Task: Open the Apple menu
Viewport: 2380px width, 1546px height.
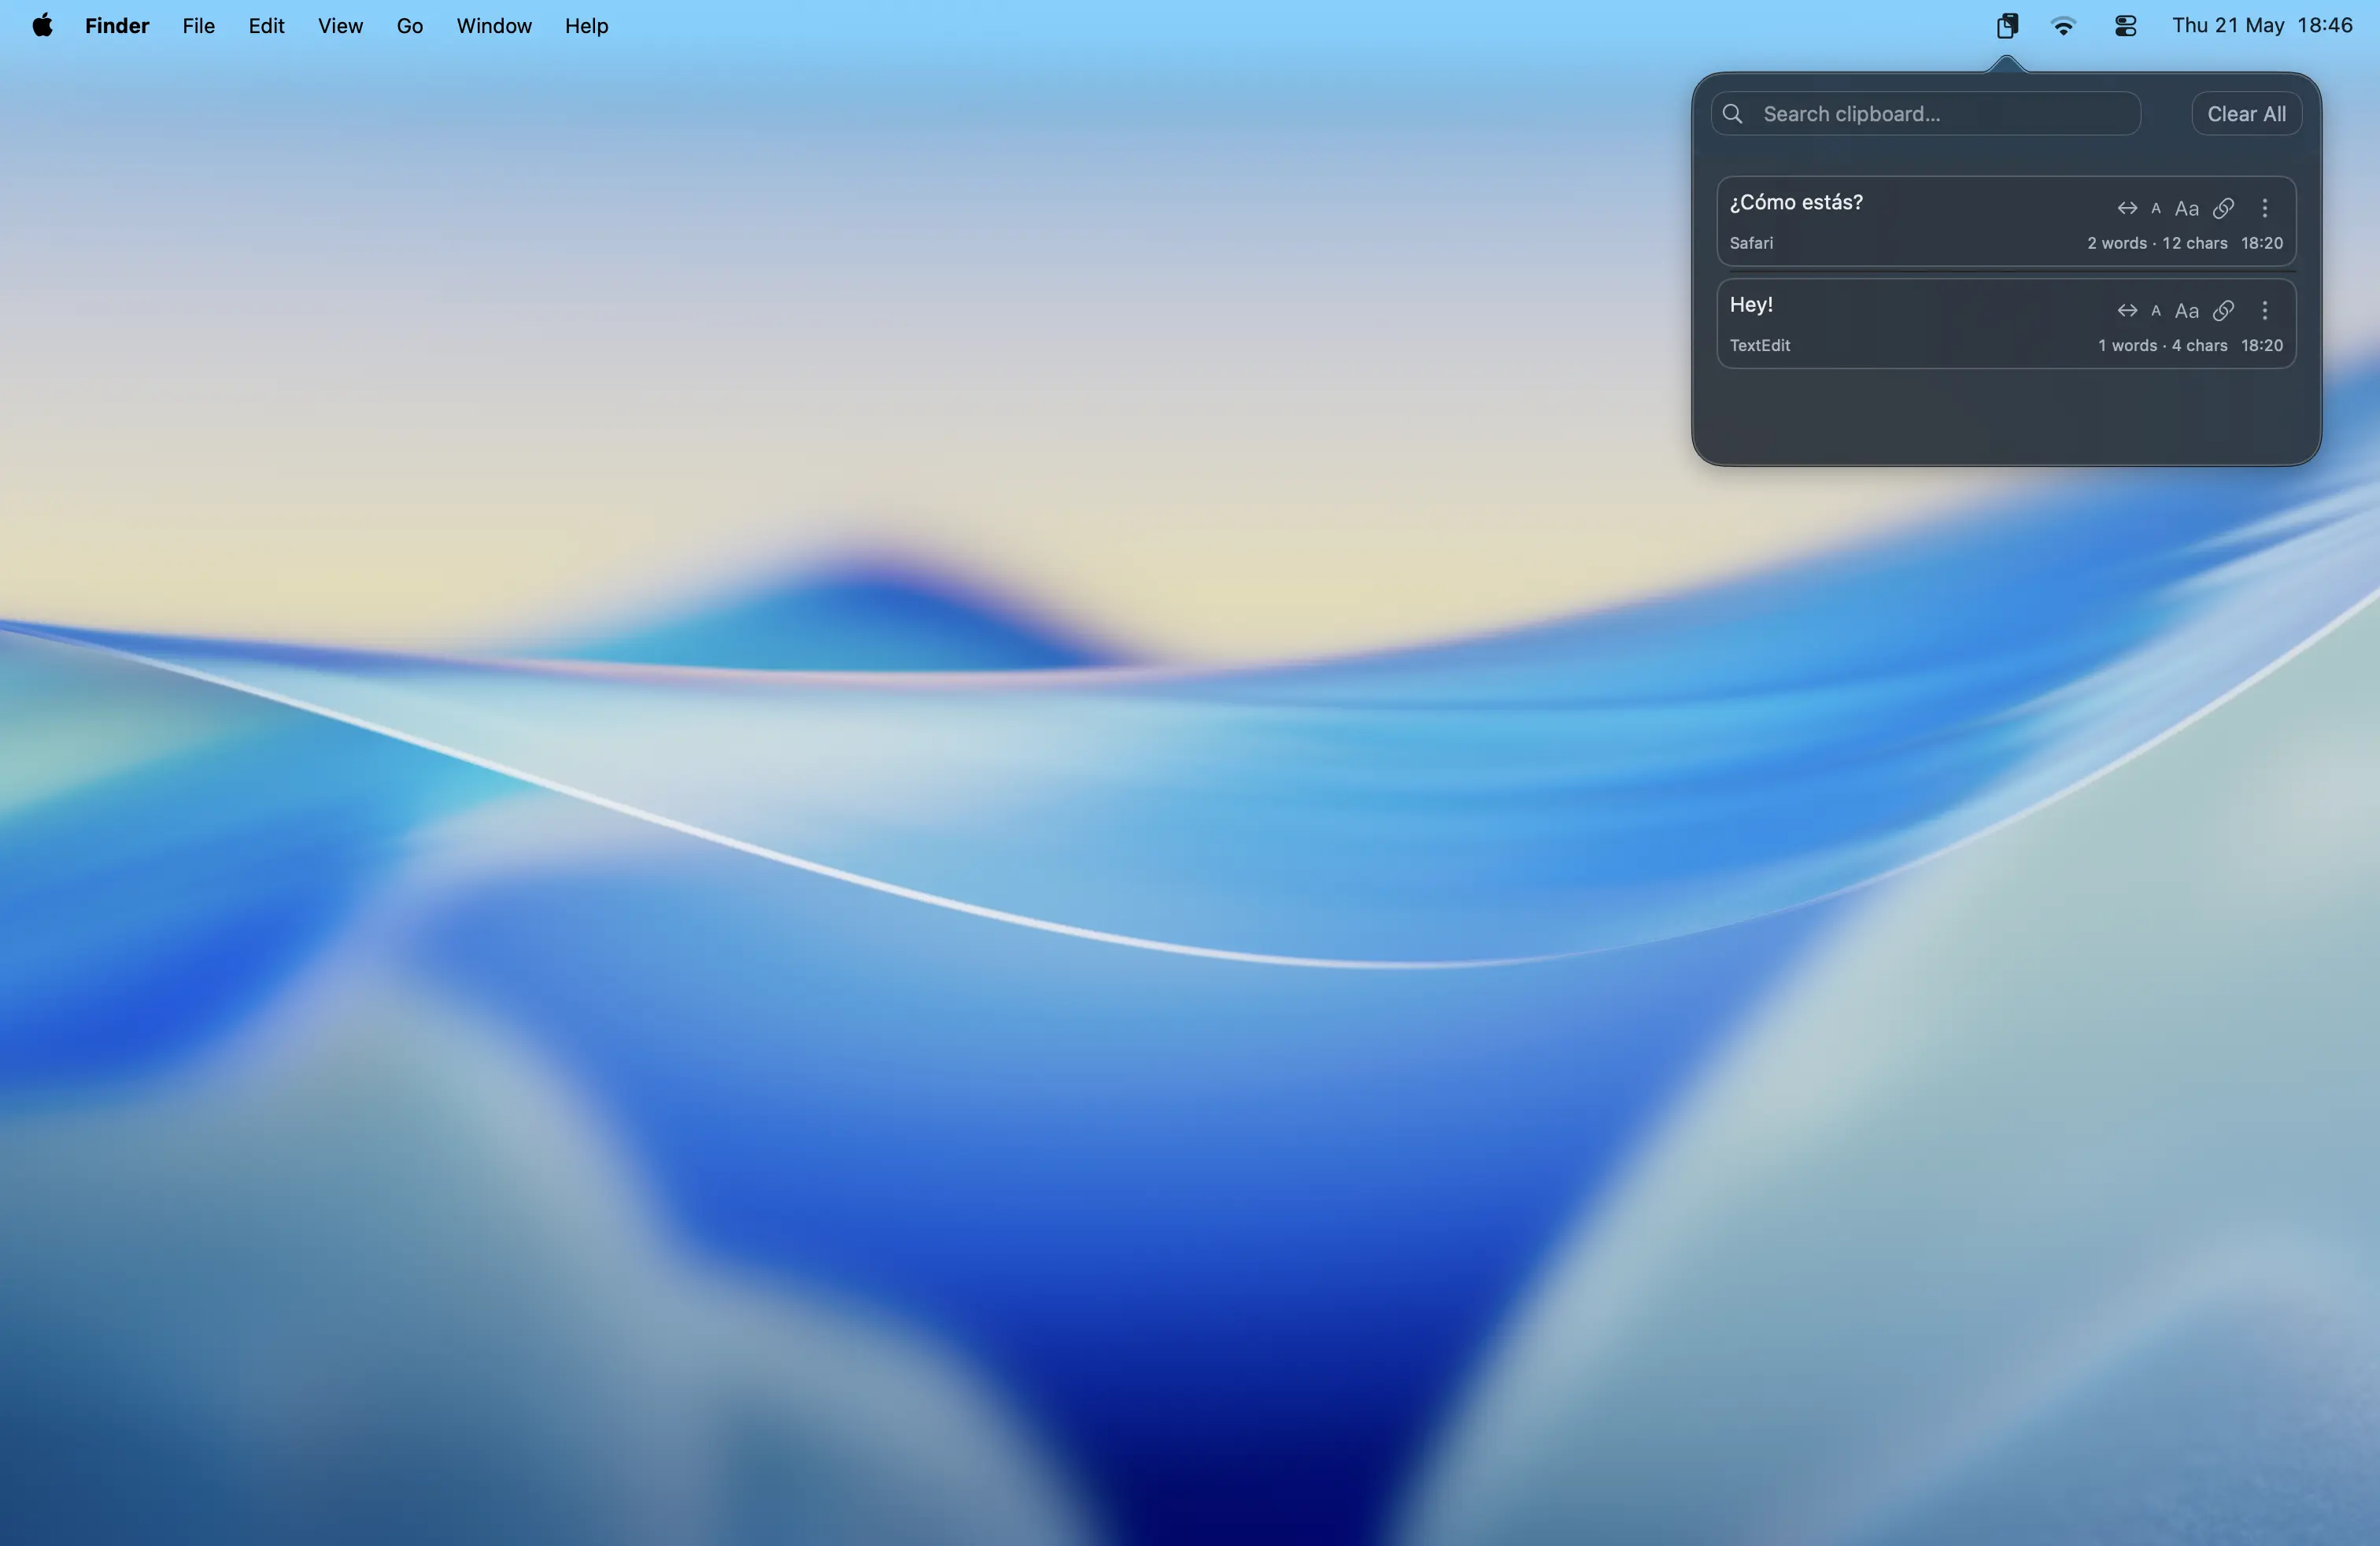Action: tap(42, 25)
